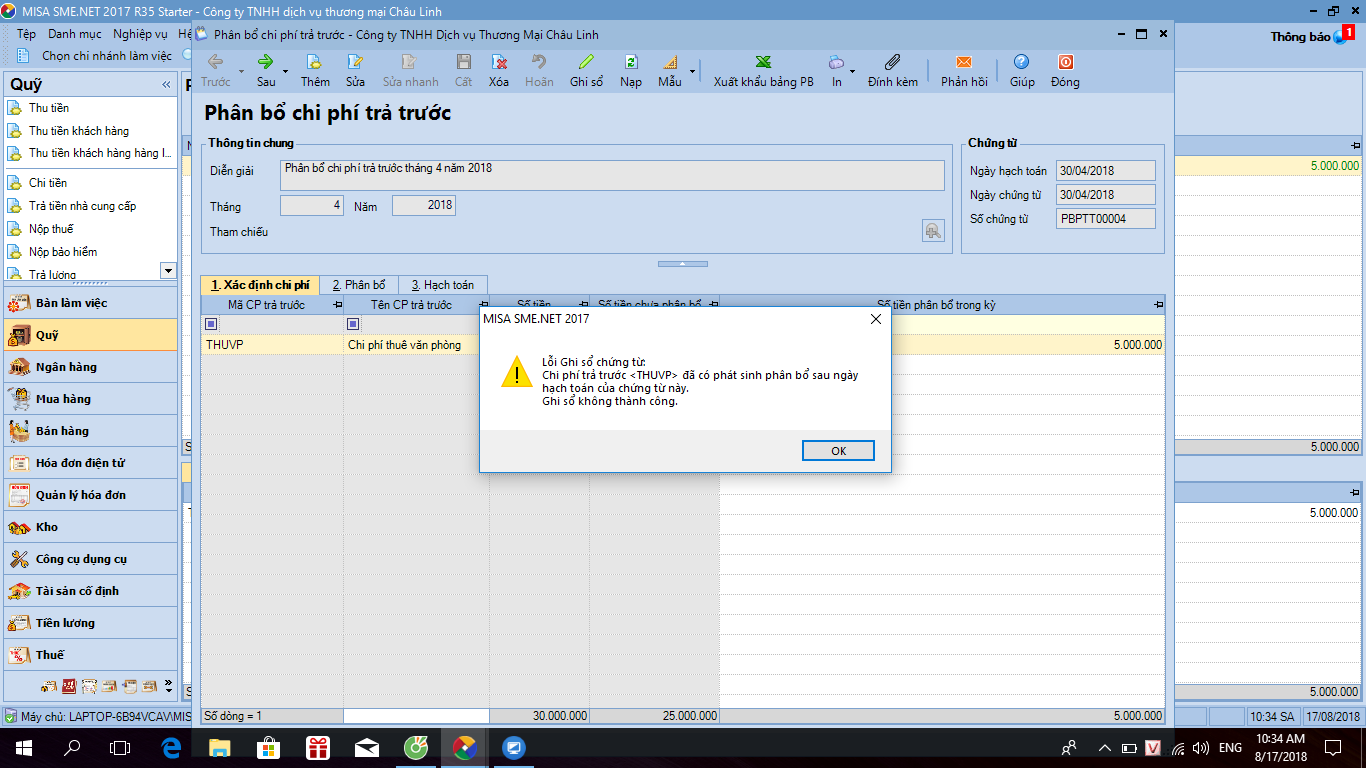Open the Tệp menu
The image size is (1366, 768).
click(x=26, y=34)
